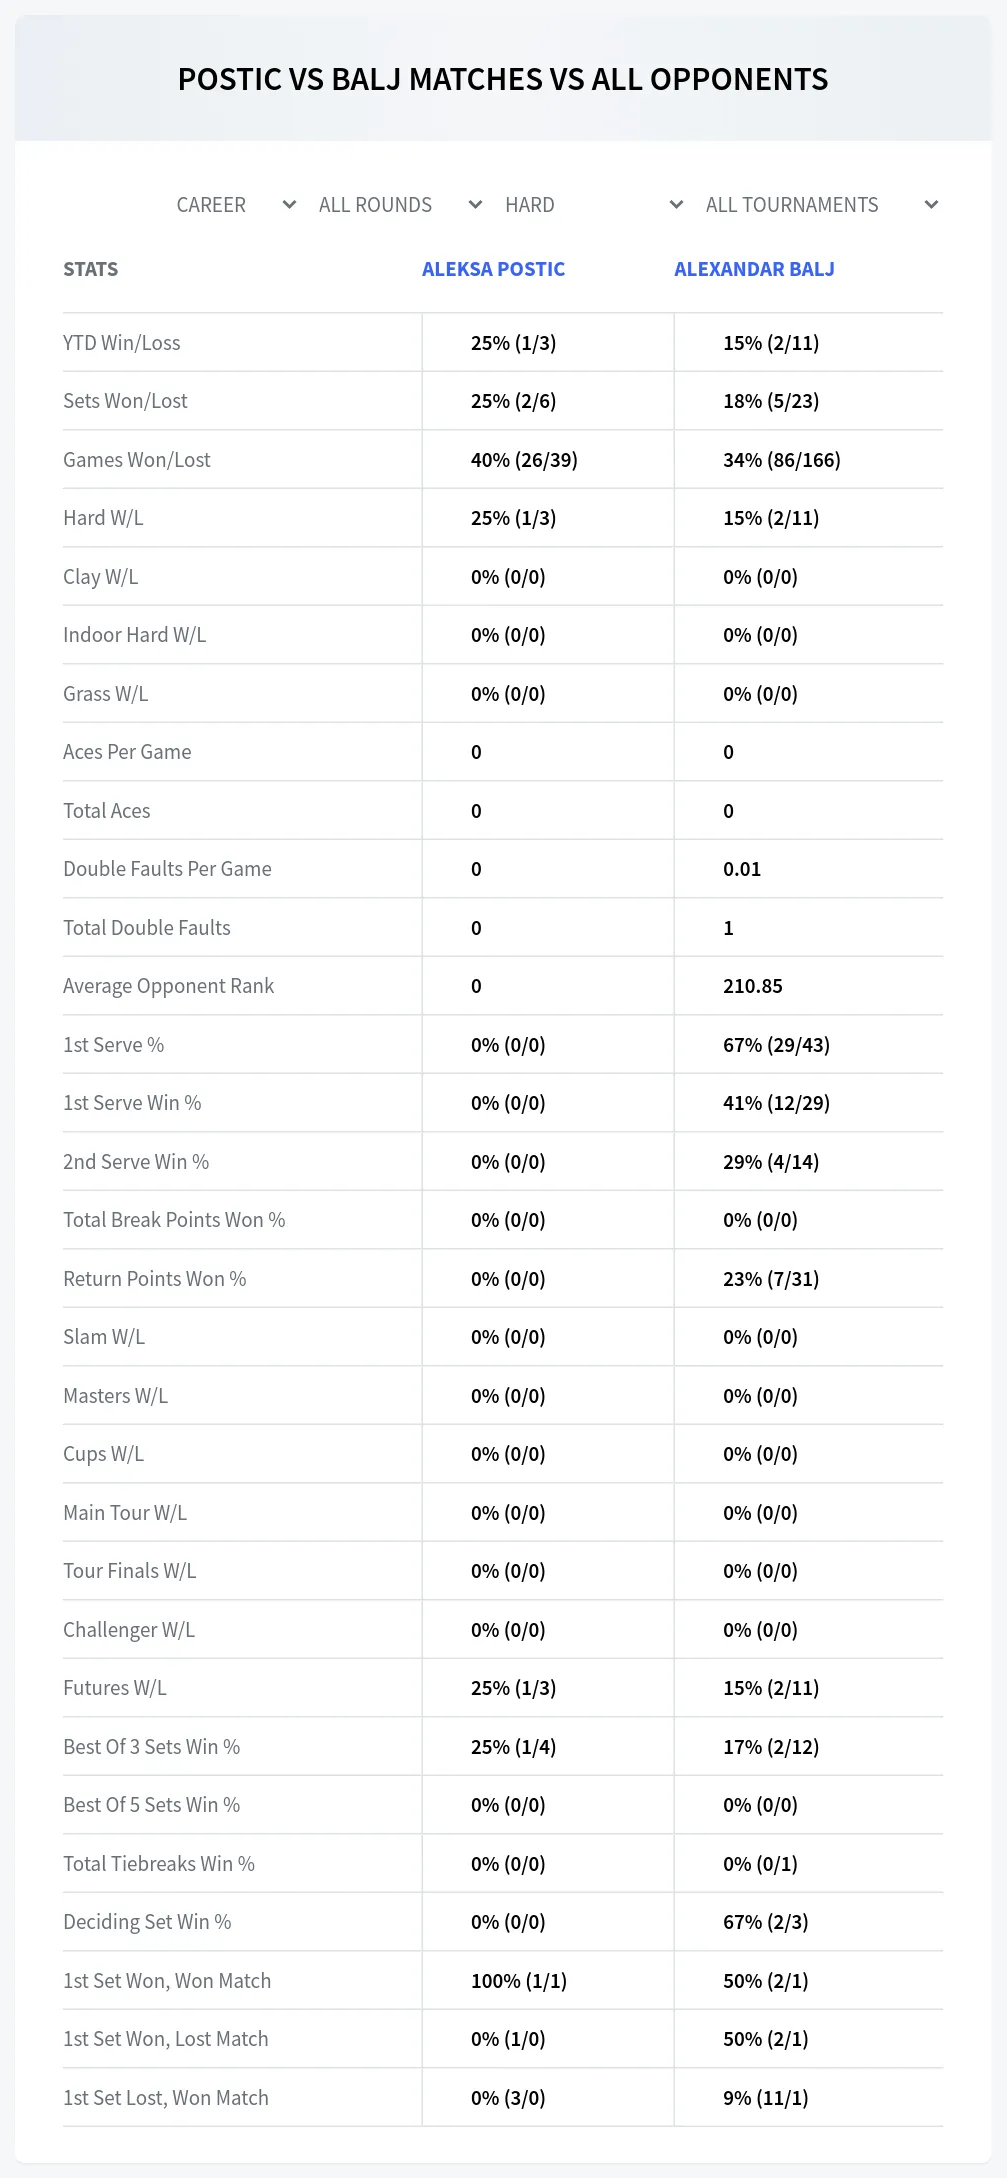This screenshot has height=2178, width=1007.
Task: Expand the ALL ROUNDS dropdown
Action: point(400,205)
